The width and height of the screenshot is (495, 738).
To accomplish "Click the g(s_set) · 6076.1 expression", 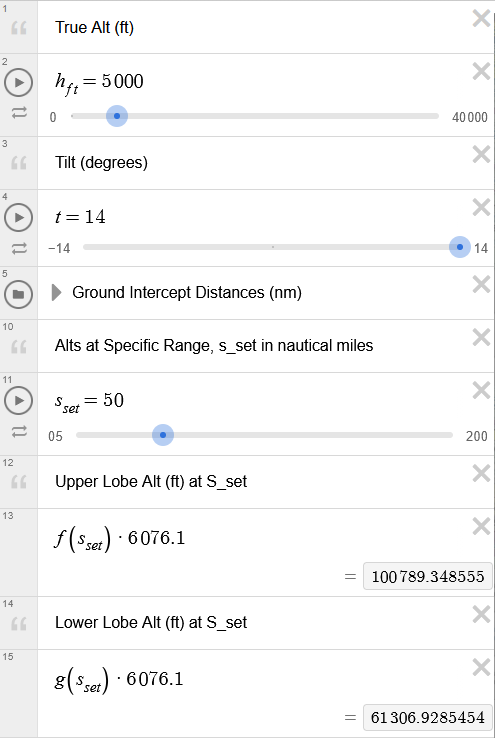I will pyautogui.click(x=119, y=681).
